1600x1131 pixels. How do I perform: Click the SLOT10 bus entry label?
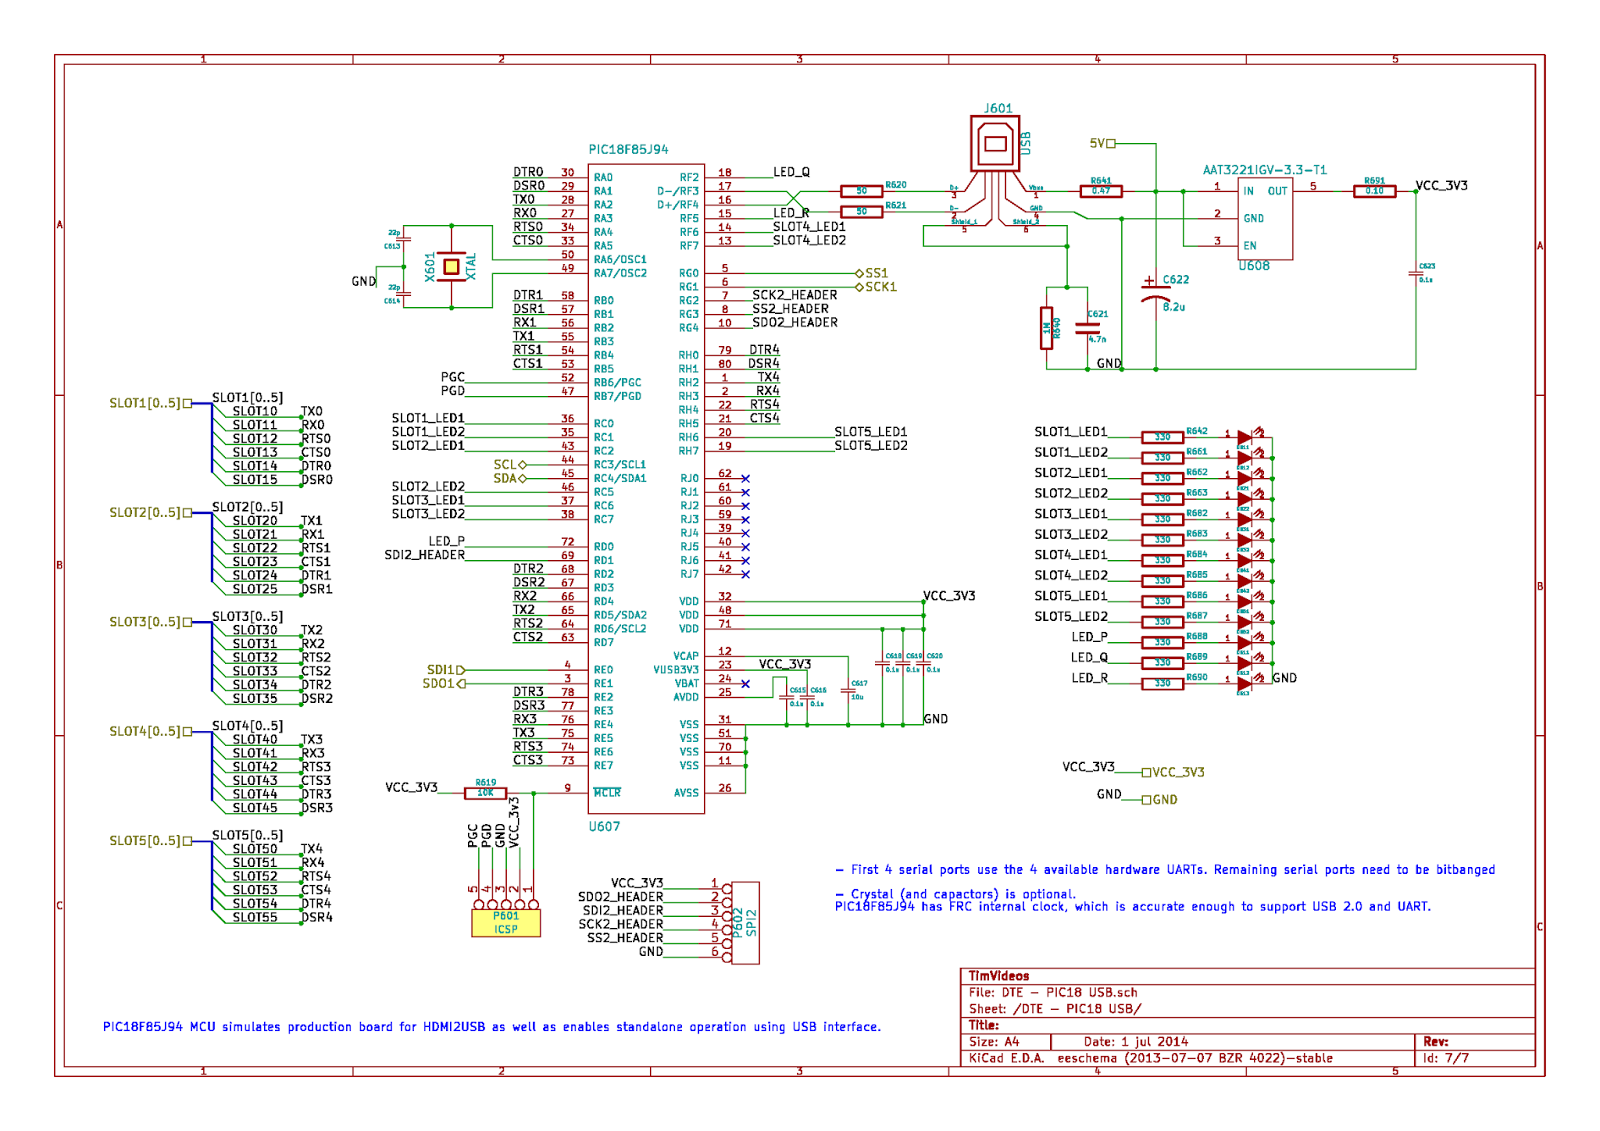pyautogui.click(x=255, y=411)
